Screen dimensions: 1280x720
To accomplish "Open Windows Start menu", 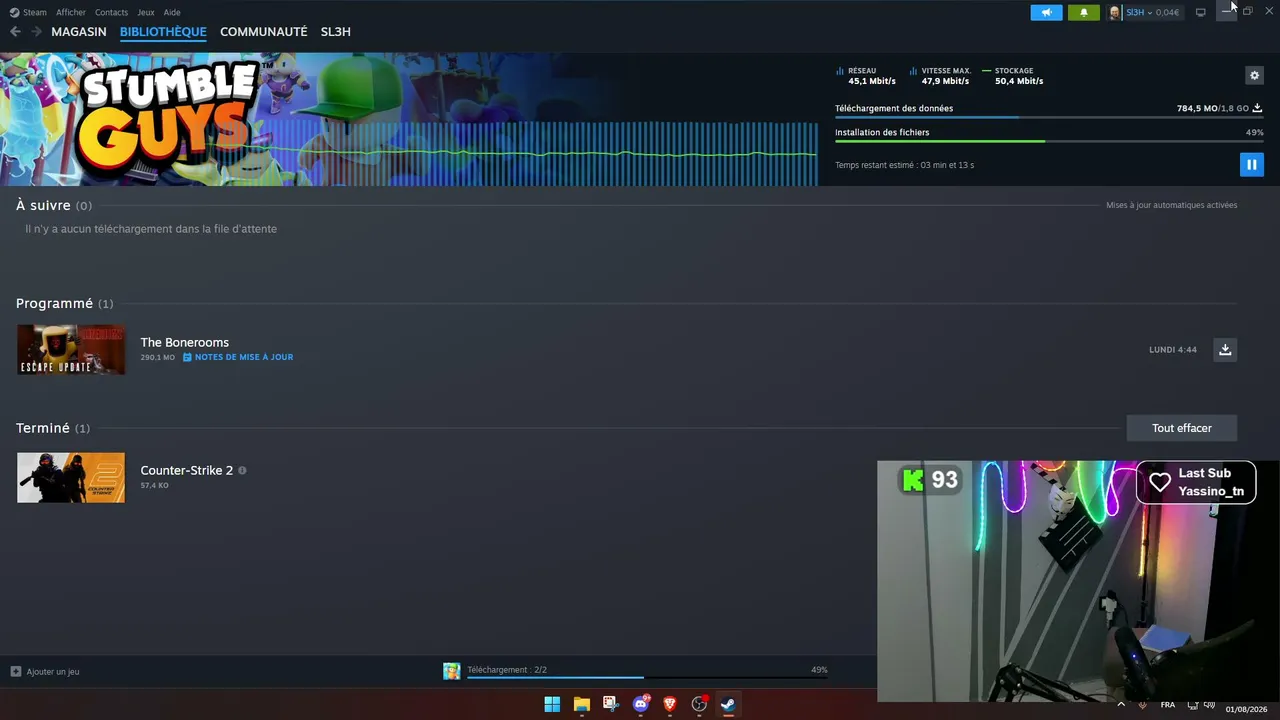I will [x=552, y=704].
